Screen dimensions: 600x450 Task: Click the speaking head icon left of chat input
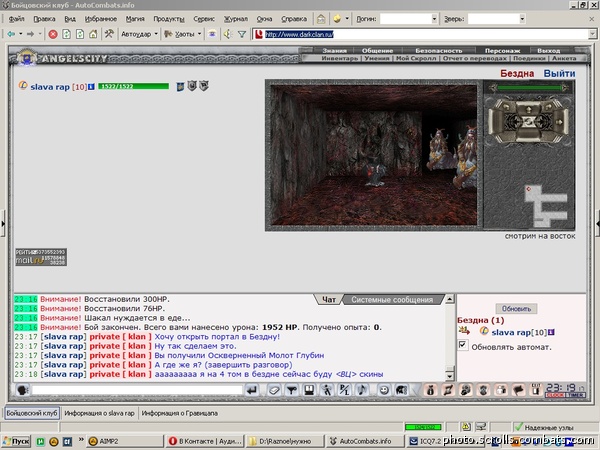coord(23,390)
